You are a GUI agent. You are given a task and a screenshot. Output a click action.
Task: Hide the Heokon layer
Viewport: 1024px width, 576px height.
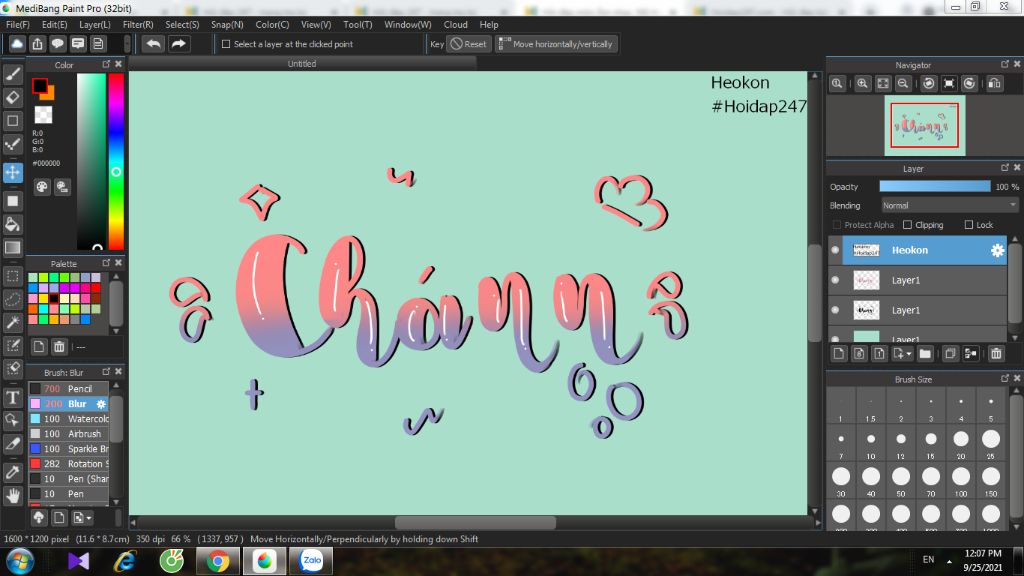[x=835, y=250]
